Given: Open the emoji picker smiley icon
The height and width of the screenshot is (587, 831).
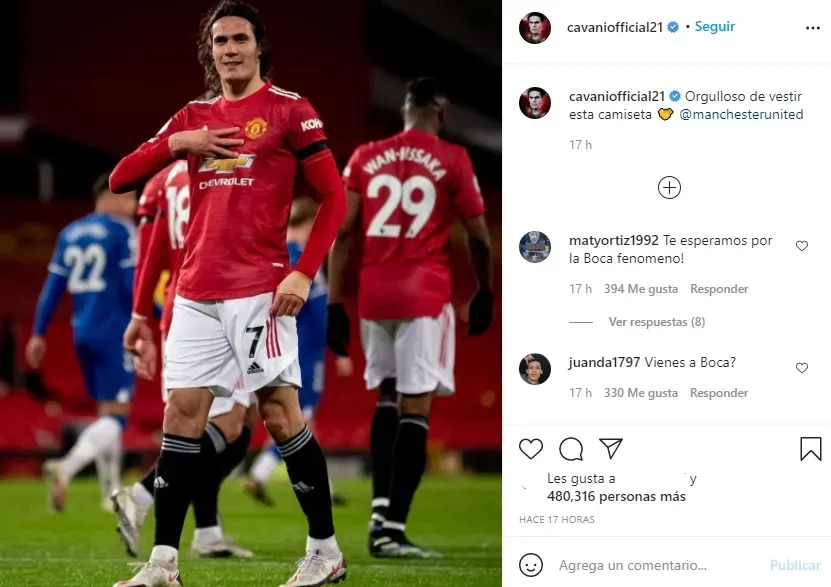Looking at the screenshot, I should pyautogui.click(x=531, y=565).
